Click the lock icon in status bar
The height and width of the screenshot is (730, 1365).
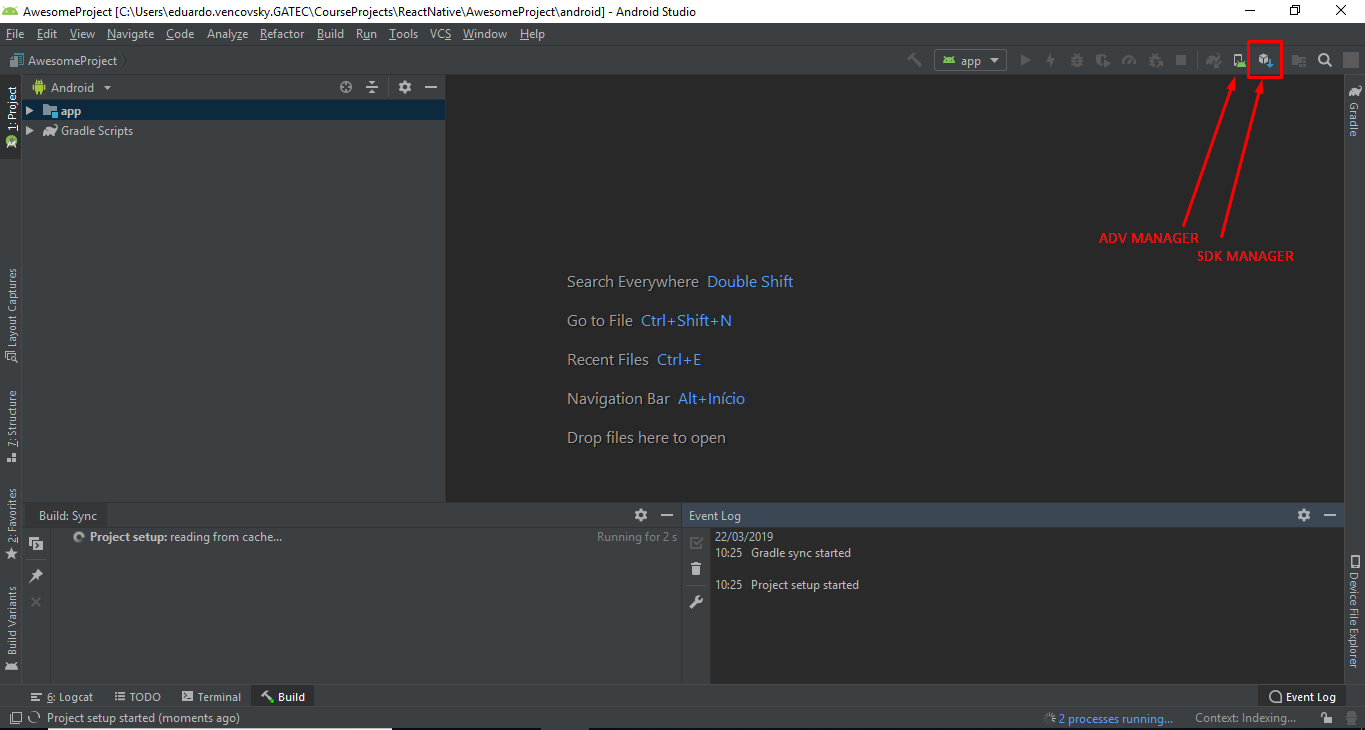(x=1326, y=718)
